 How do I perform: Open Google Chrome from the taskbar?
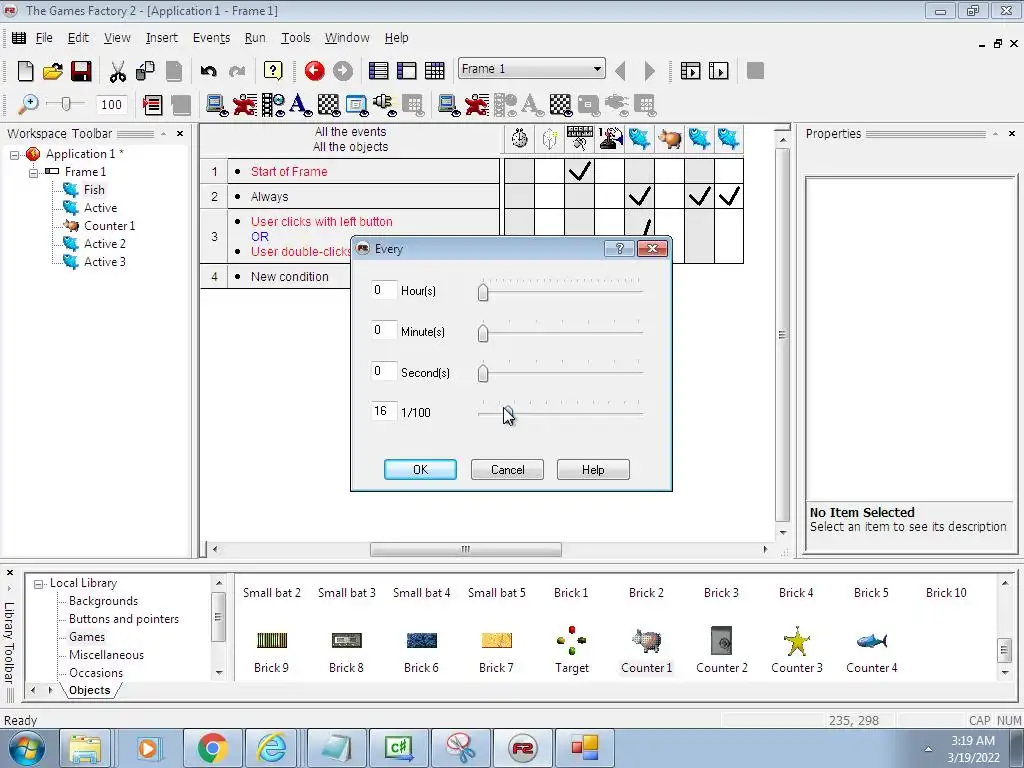[x=212, y=748]
